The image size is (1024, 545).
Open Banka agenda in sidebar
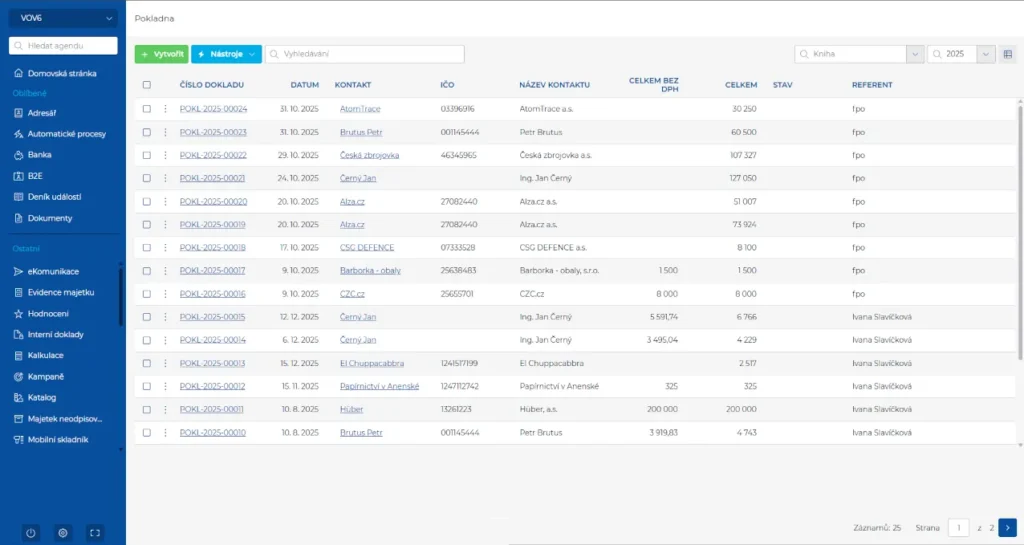[x=39, y=155]
